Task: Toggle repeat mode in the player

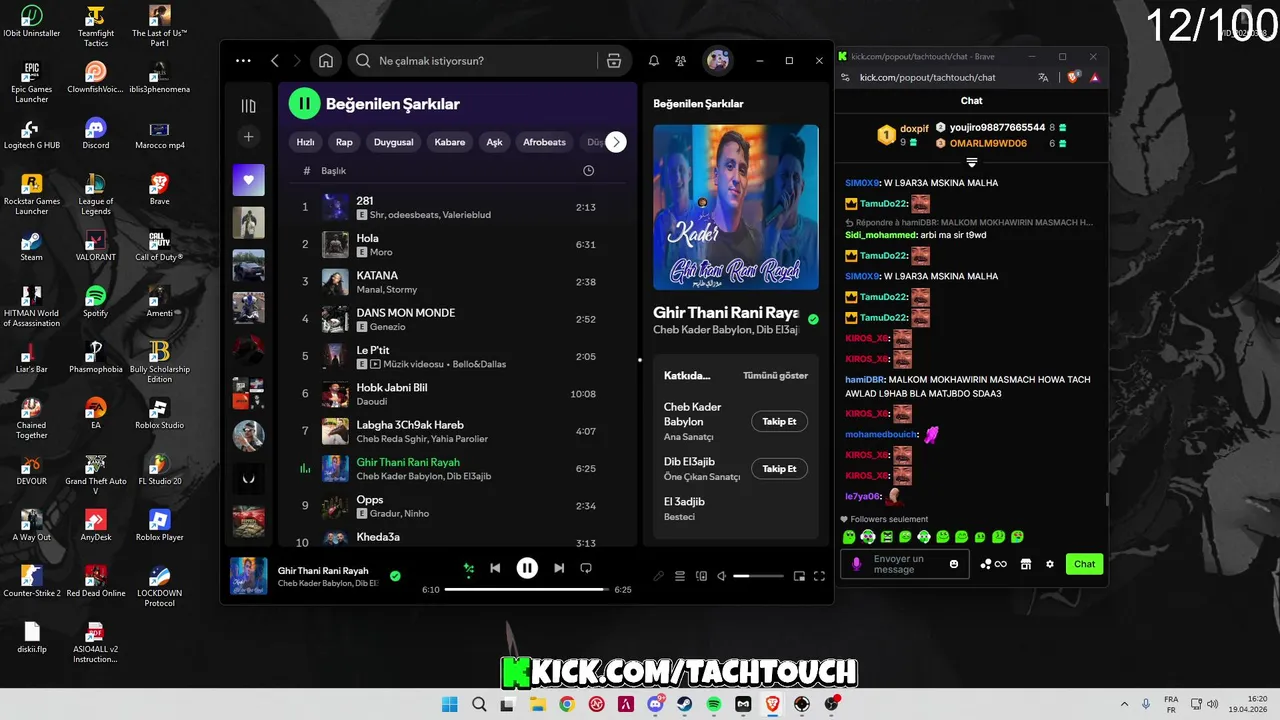Action: 586,568
